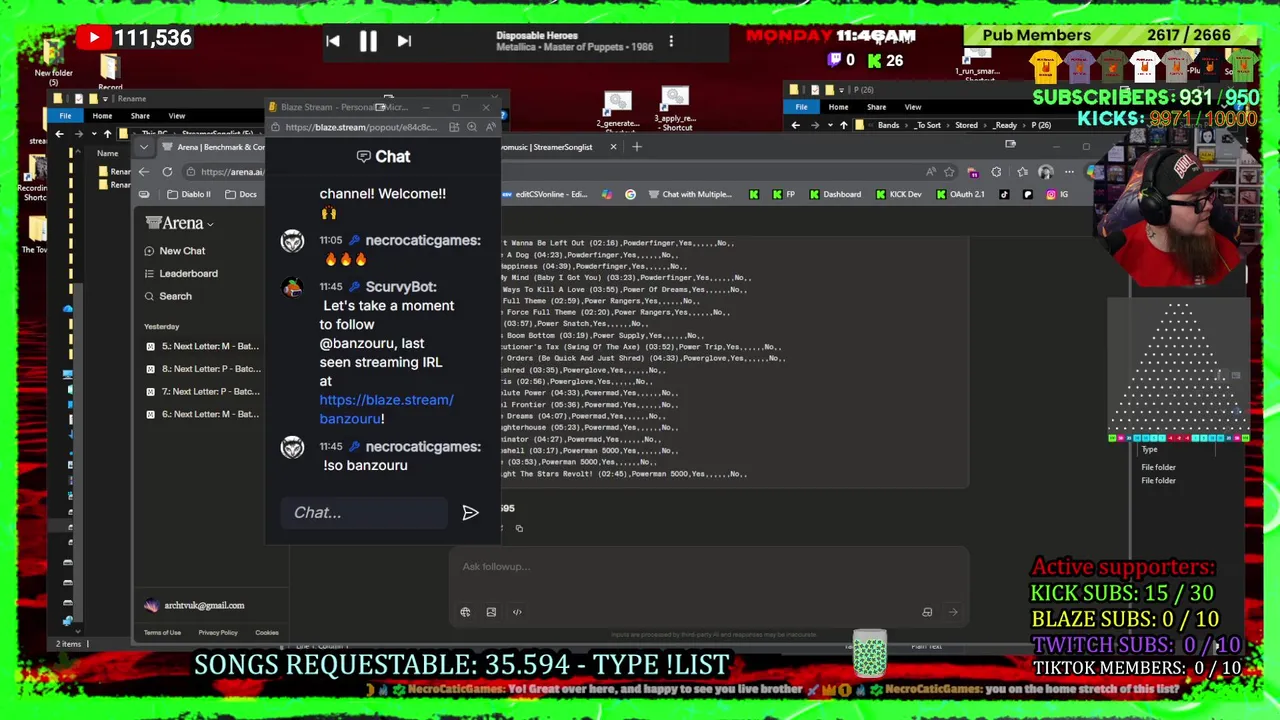Open editCSVonline bookmark

544,194
